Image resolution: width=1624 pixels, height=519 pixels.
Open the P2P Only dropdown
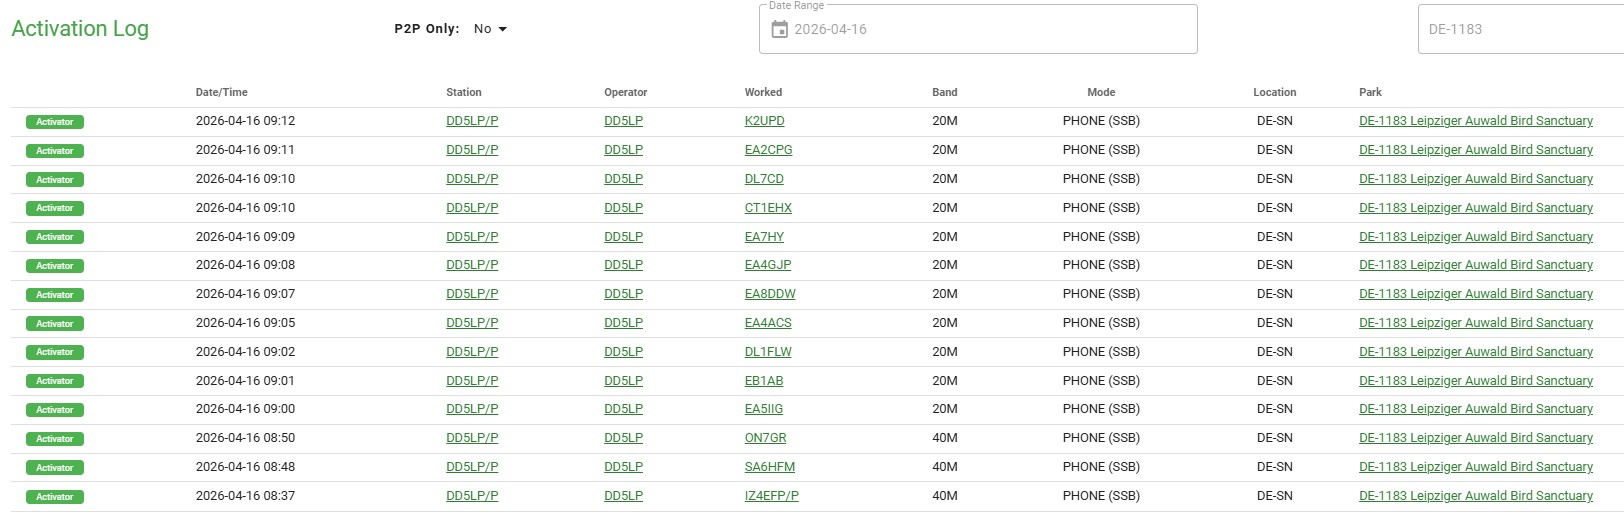coord(490,29)
